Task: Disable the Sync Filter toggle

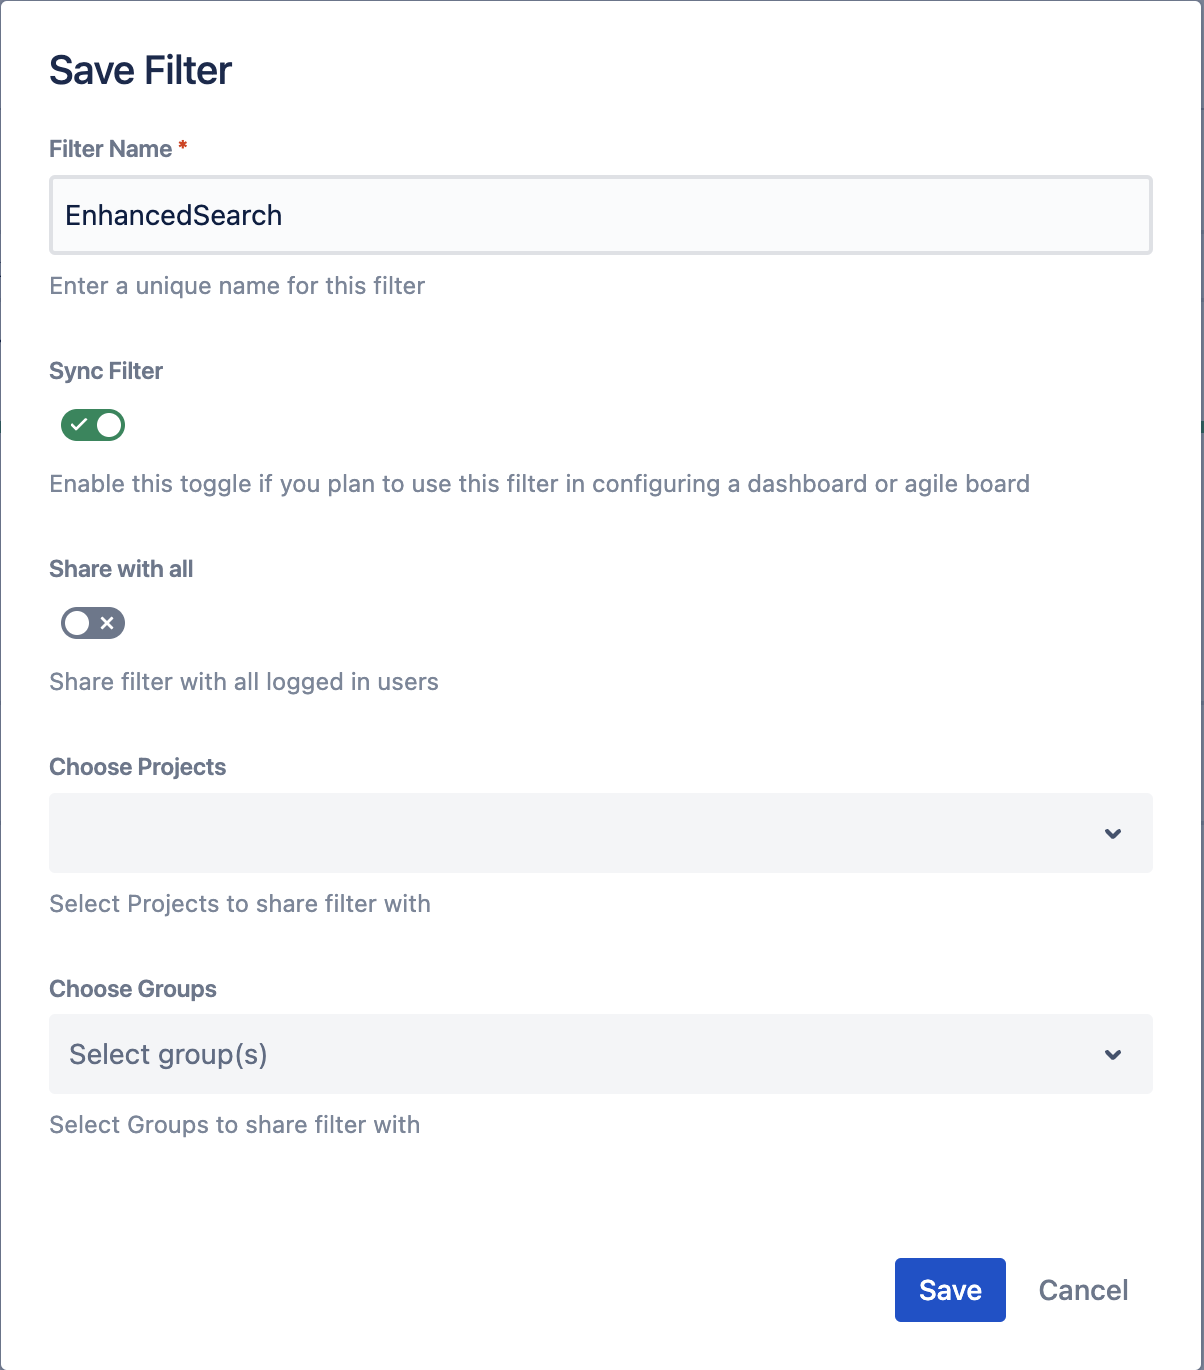Action: click(x=93, y=425)
